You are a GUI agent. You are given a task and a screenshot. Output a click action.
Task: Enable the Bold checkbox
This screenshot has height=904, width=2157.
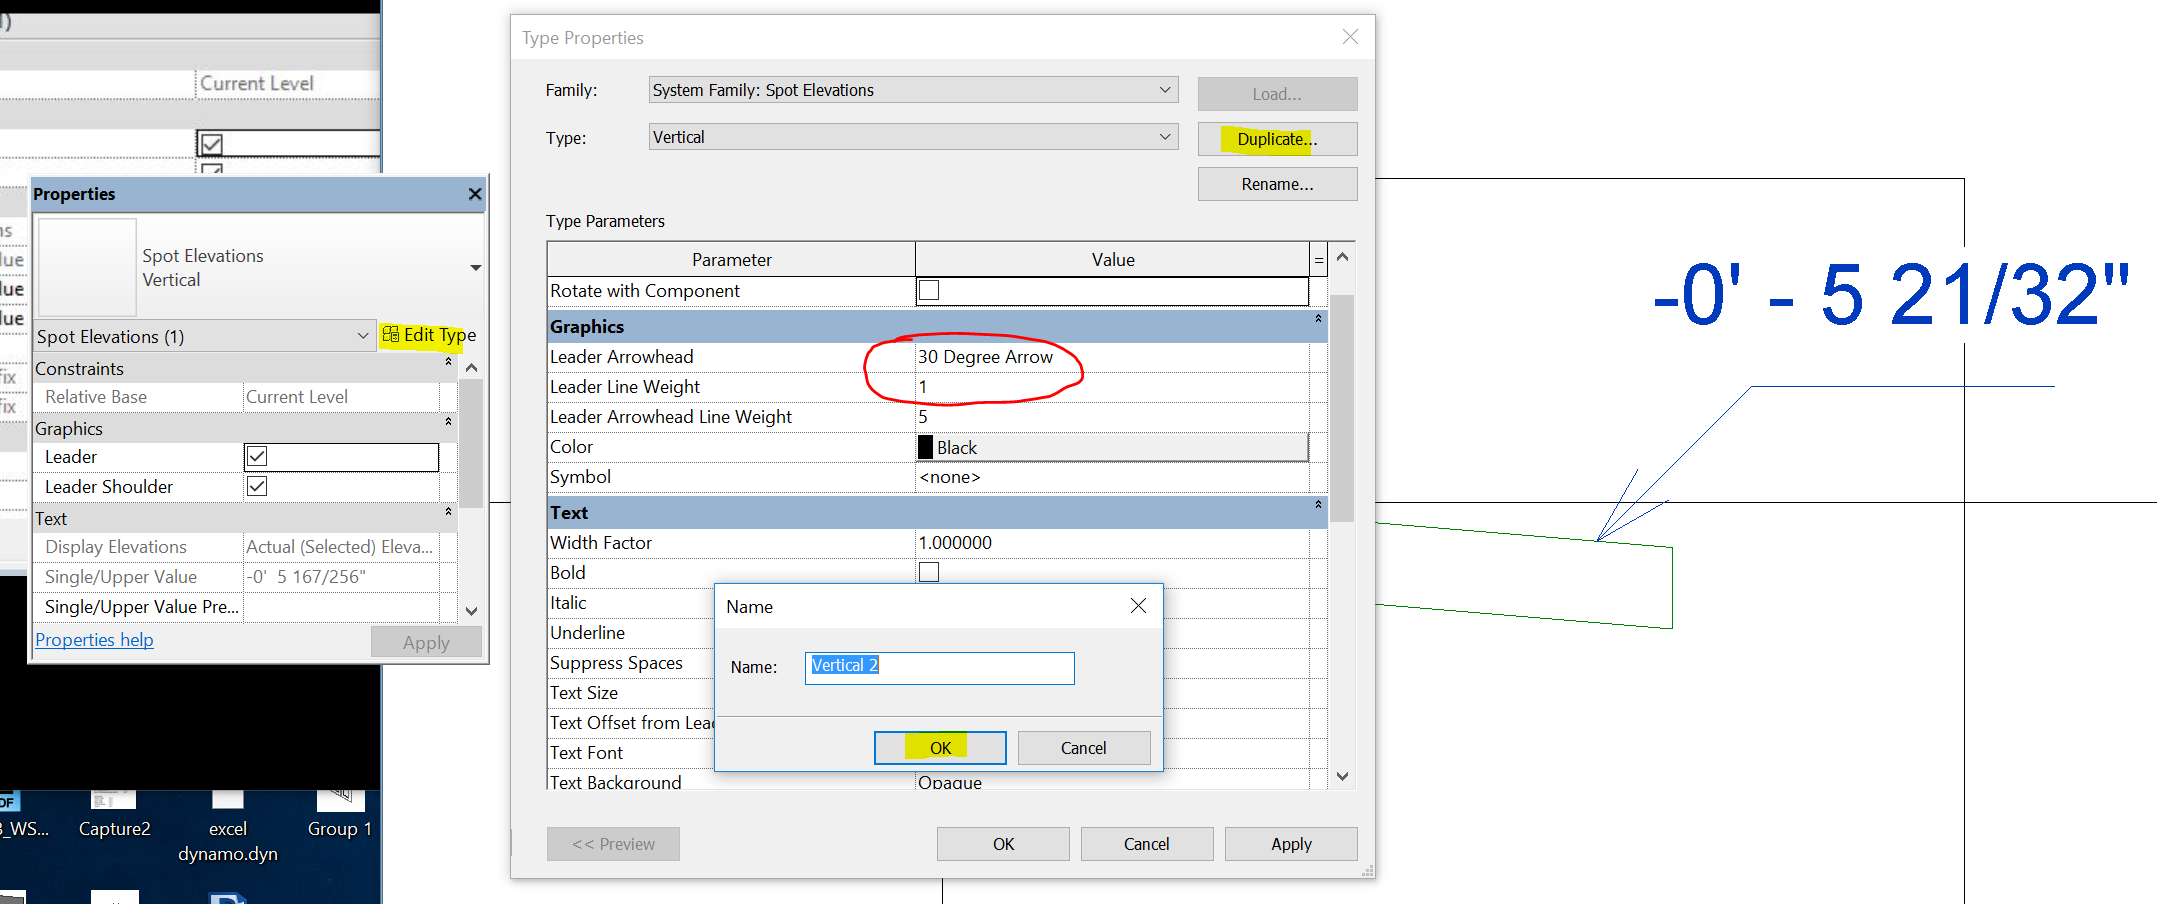tap(928, 571)
